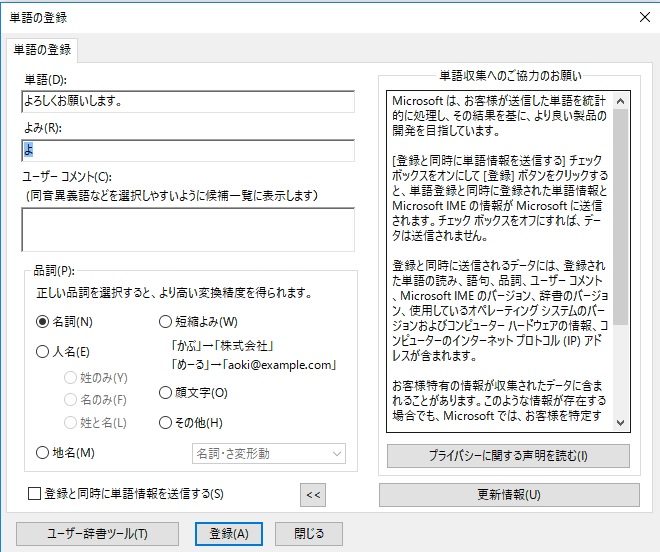Image resolution: width=660 pixels, height=552 pixels.
Task: Click the example text aoki@example.com
Action: click(x=281, y=365)
